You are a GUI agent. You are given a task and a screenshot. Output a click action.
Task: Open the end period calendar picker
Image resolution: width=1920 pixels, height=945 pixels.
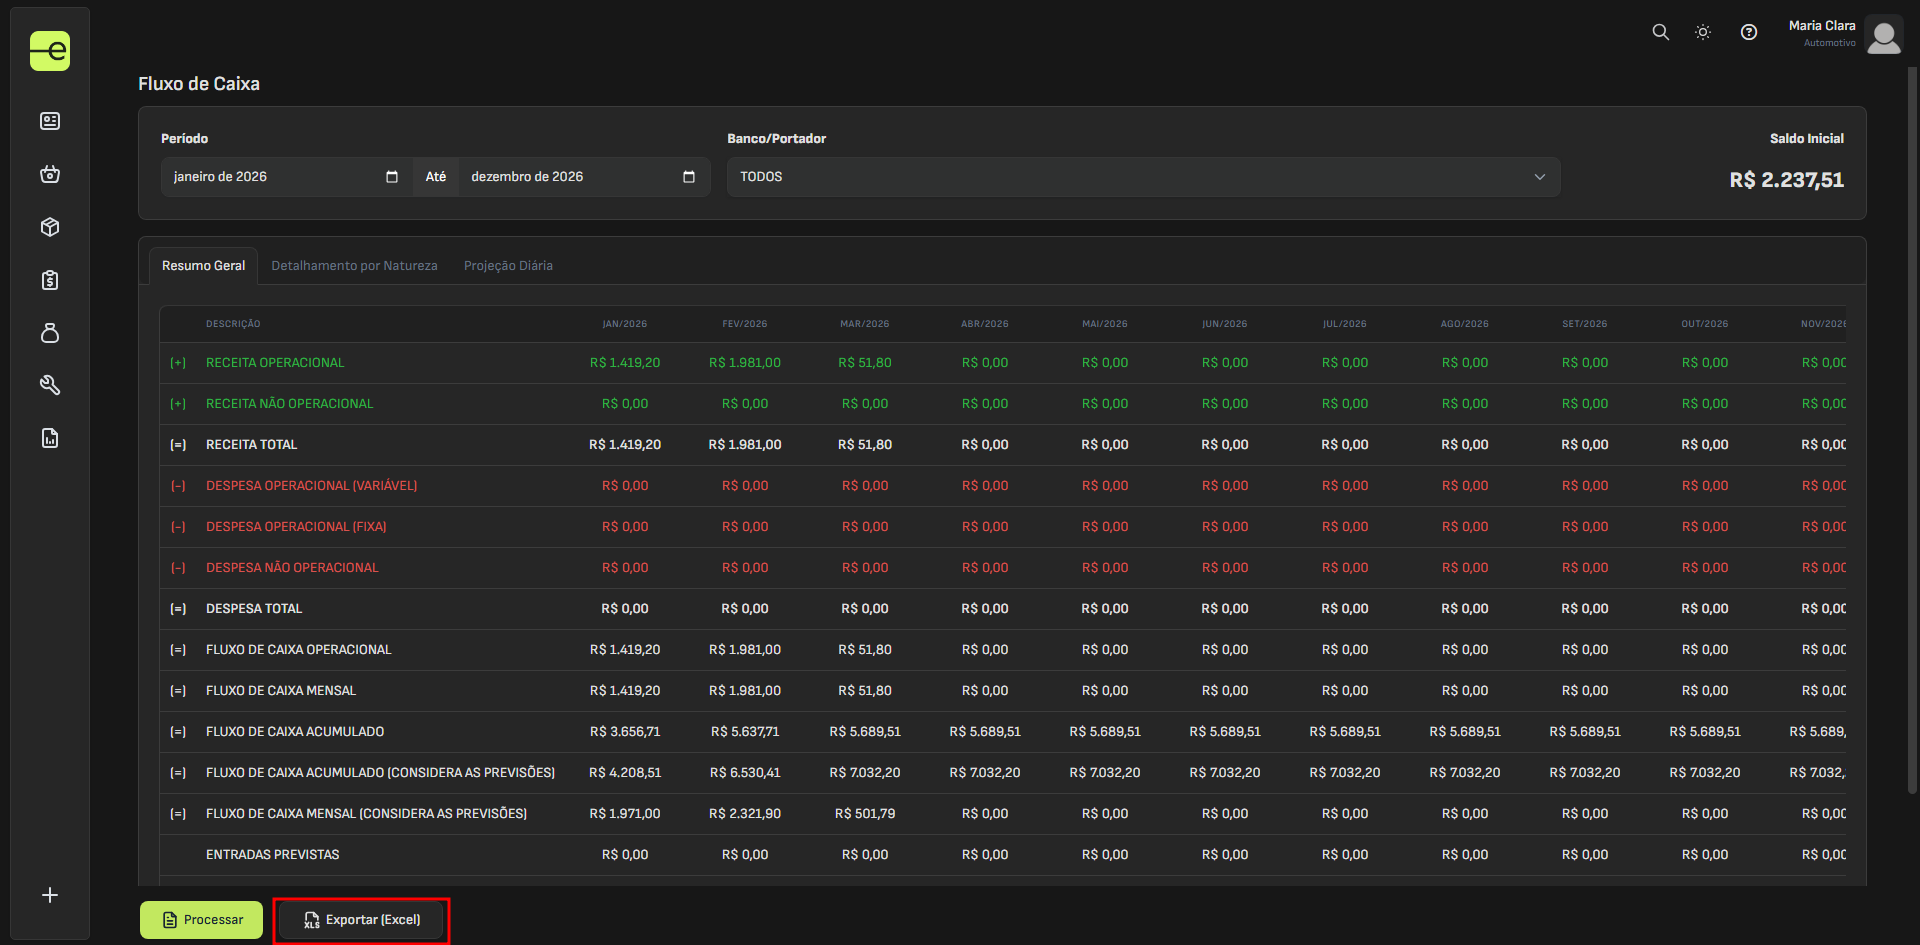(x=688, y=177)
